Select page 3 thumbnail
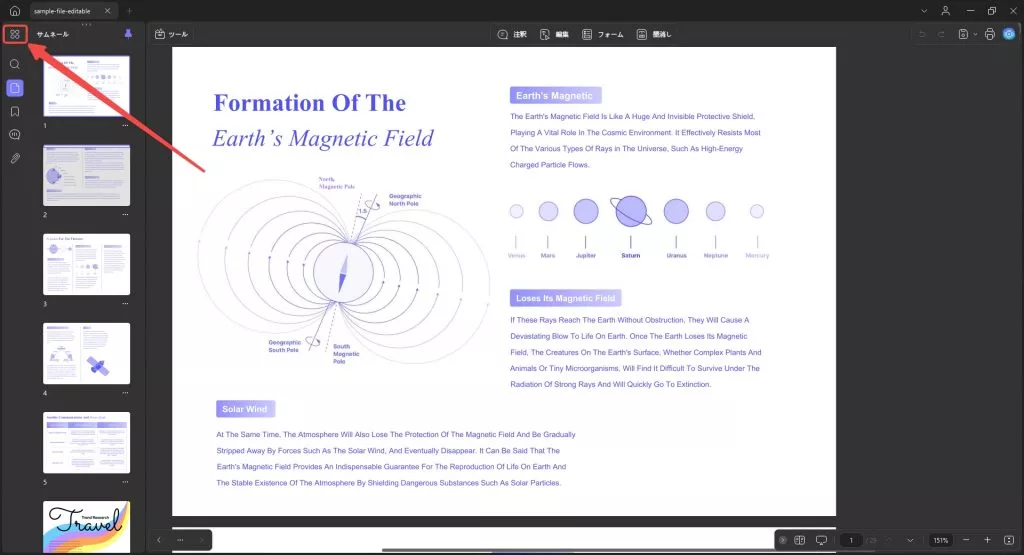 (86, 264)
